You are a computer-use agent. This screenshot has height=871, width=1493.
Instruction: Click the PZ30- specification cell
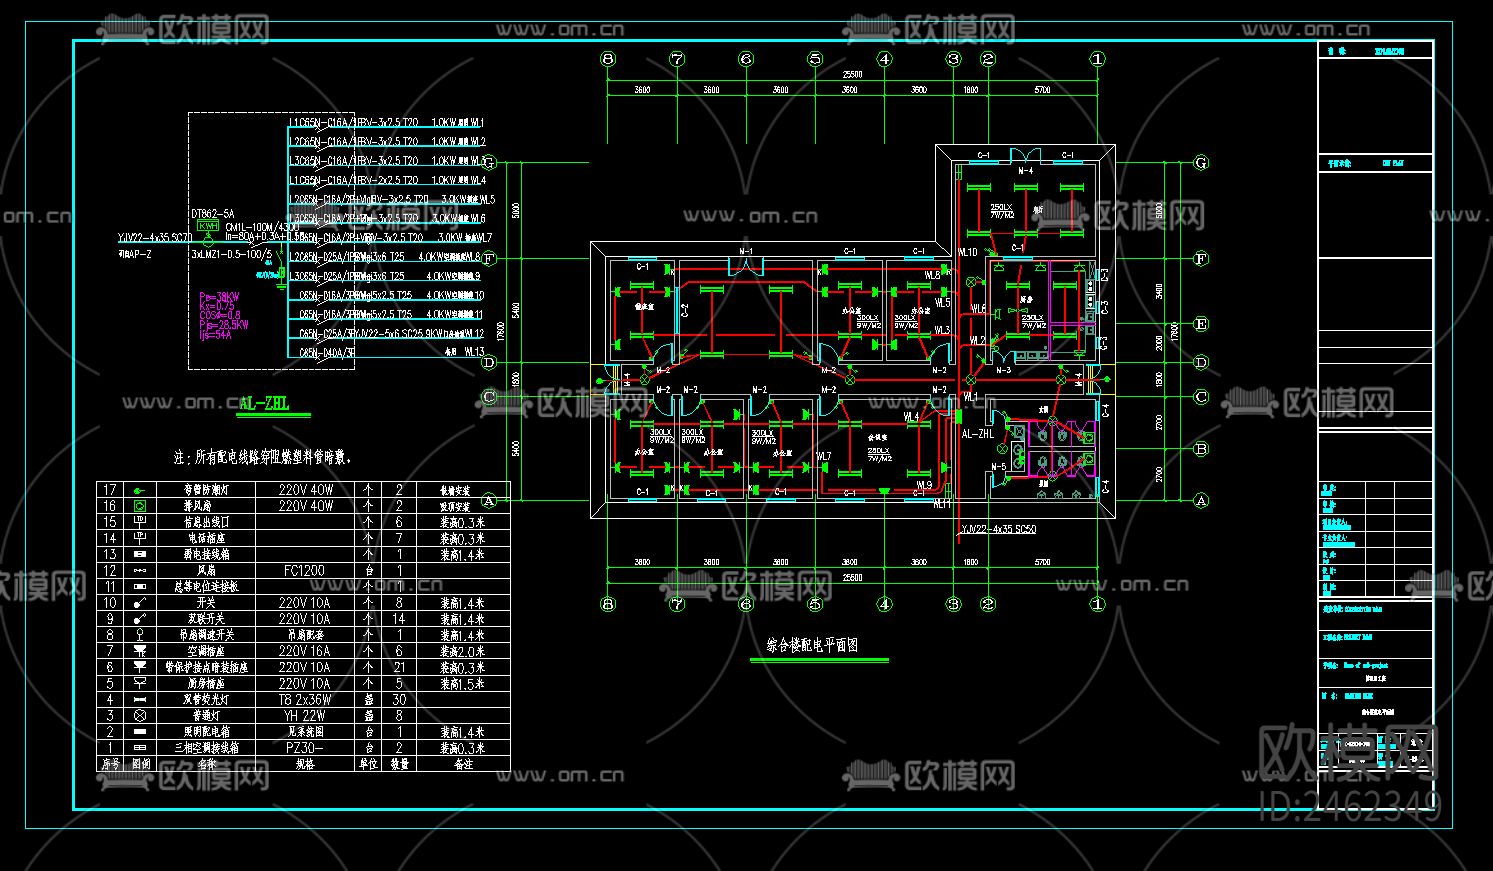304,747
